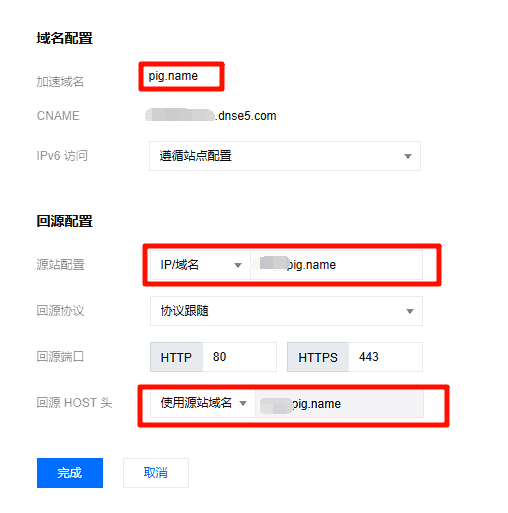Click the 源站配置 field label

[60, 265]
